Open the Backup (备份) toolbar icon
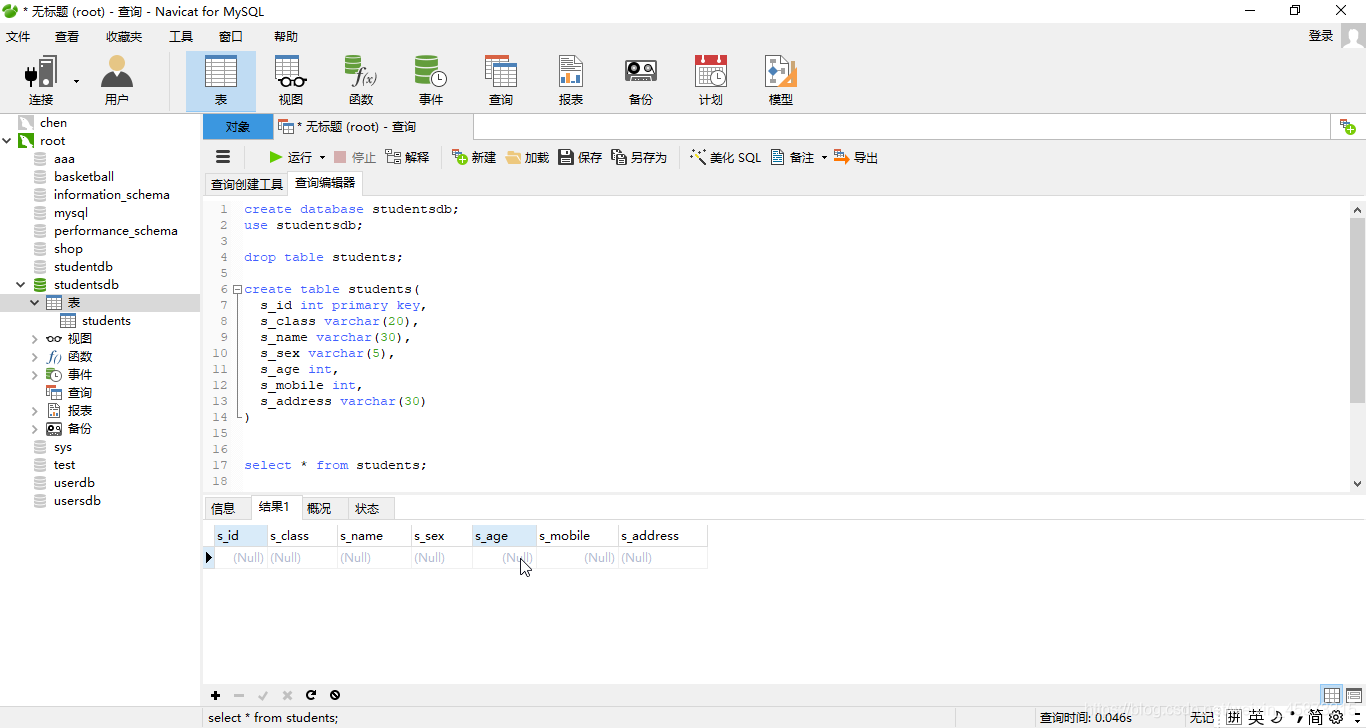Screen dimensions: 1366x728 pos(641,81)
